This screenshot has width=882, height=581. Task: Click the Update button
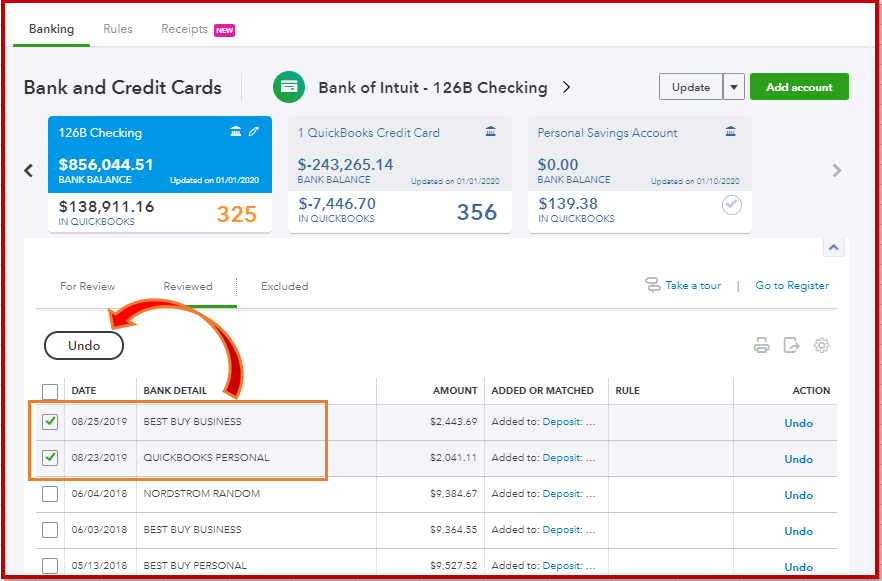tap(691, 87)
